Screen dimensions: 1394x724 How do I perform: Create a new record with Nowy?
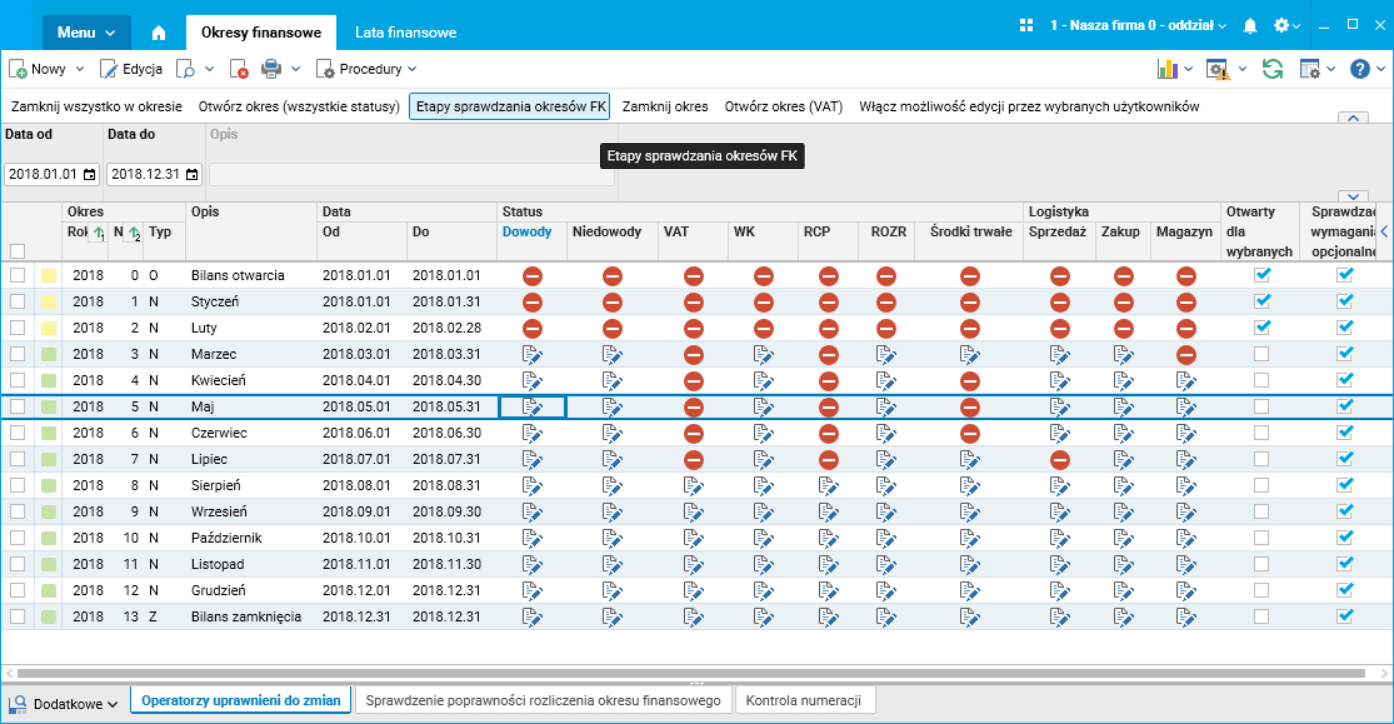[38, 69]
